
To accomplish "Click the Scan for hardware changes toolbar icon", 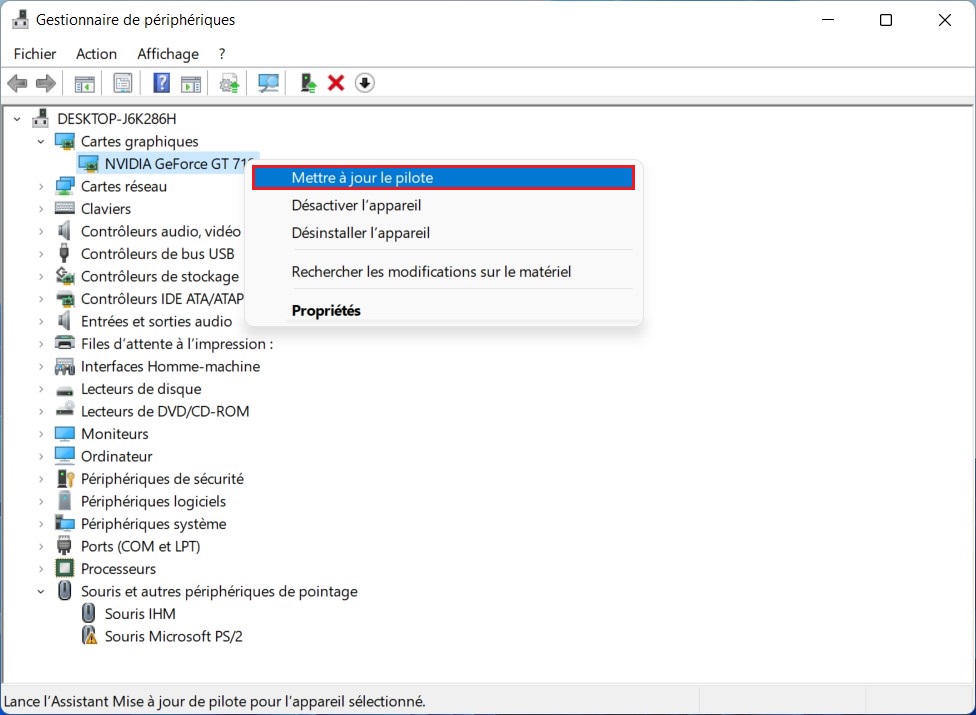I will pyautogui.click(x=267, y=82).
